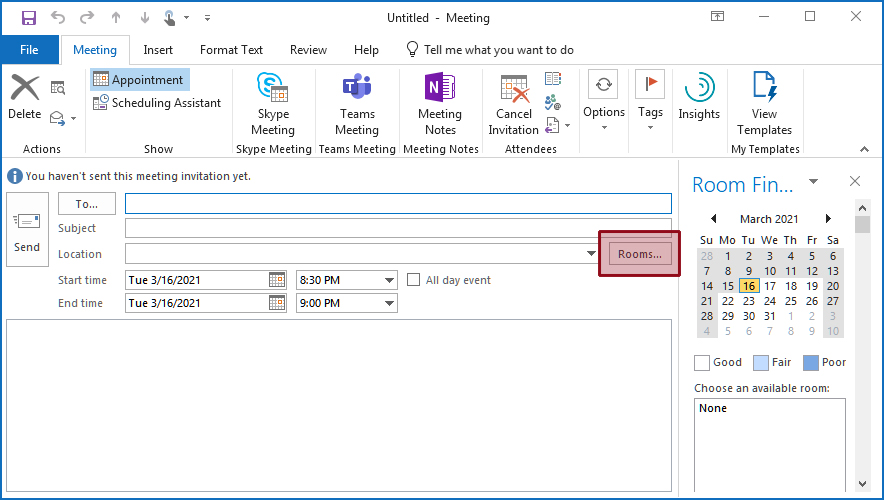Screen dimensions: 884x500
Task: Click the Skype Meeting icon
Action: tap(272, 88)
